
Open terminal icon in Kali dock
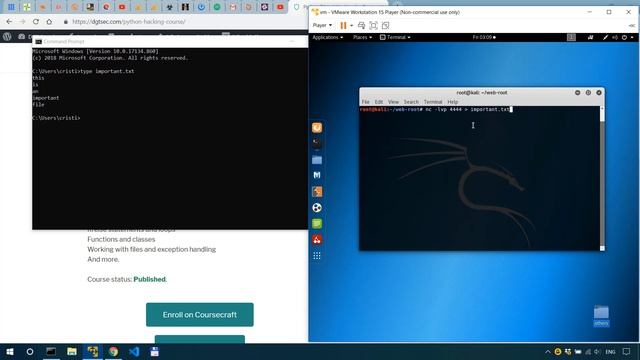point(317,143)
